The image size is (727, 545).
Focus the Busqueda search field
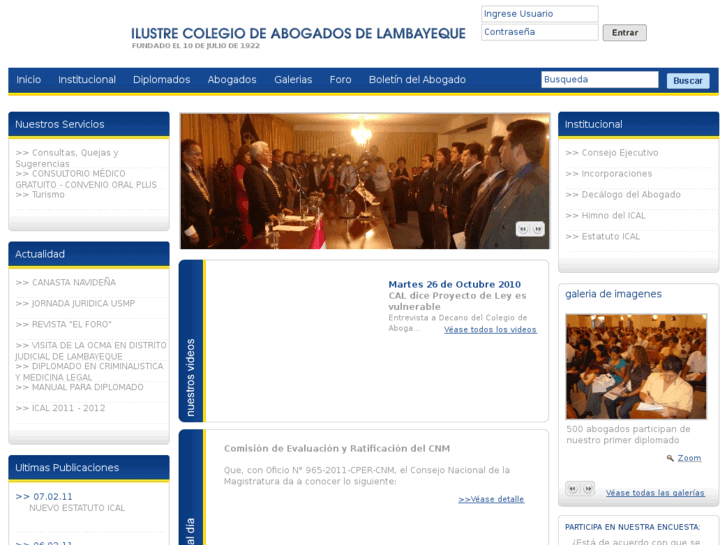[x=599, y=79]
